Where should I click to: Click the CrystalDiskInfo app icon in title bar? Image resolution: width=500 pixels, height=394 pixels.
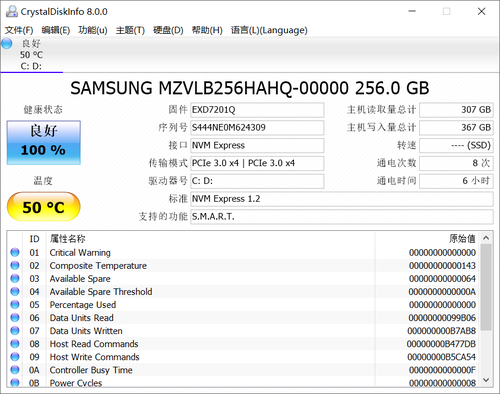point(12,11)
